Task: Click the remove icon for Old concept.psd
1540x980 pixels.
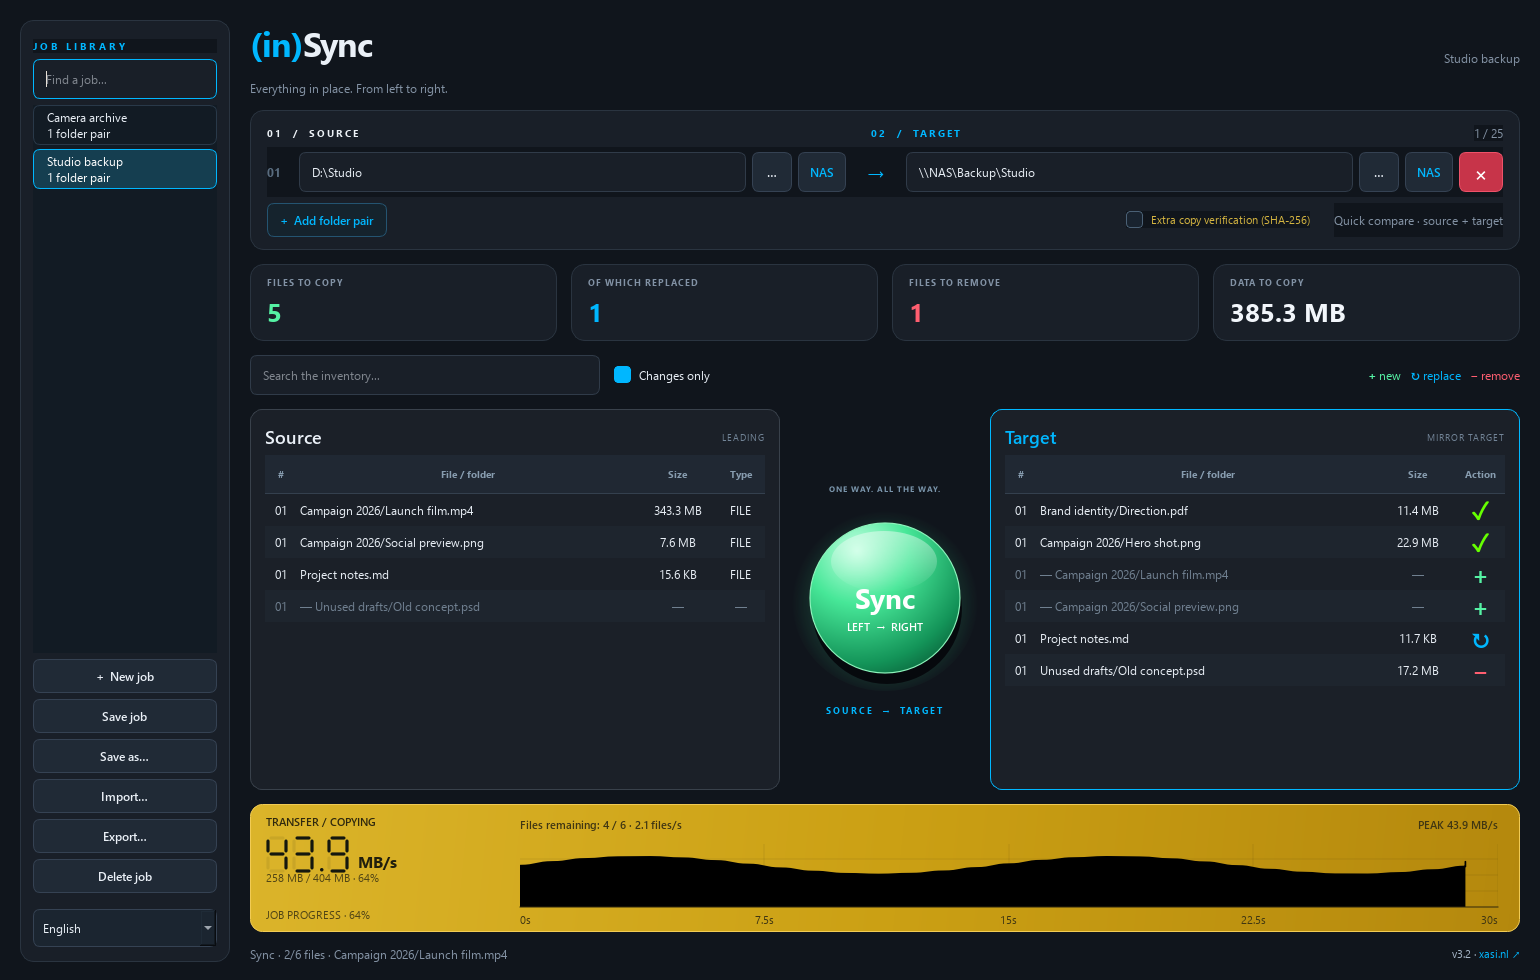Action: coord(1480,672)
